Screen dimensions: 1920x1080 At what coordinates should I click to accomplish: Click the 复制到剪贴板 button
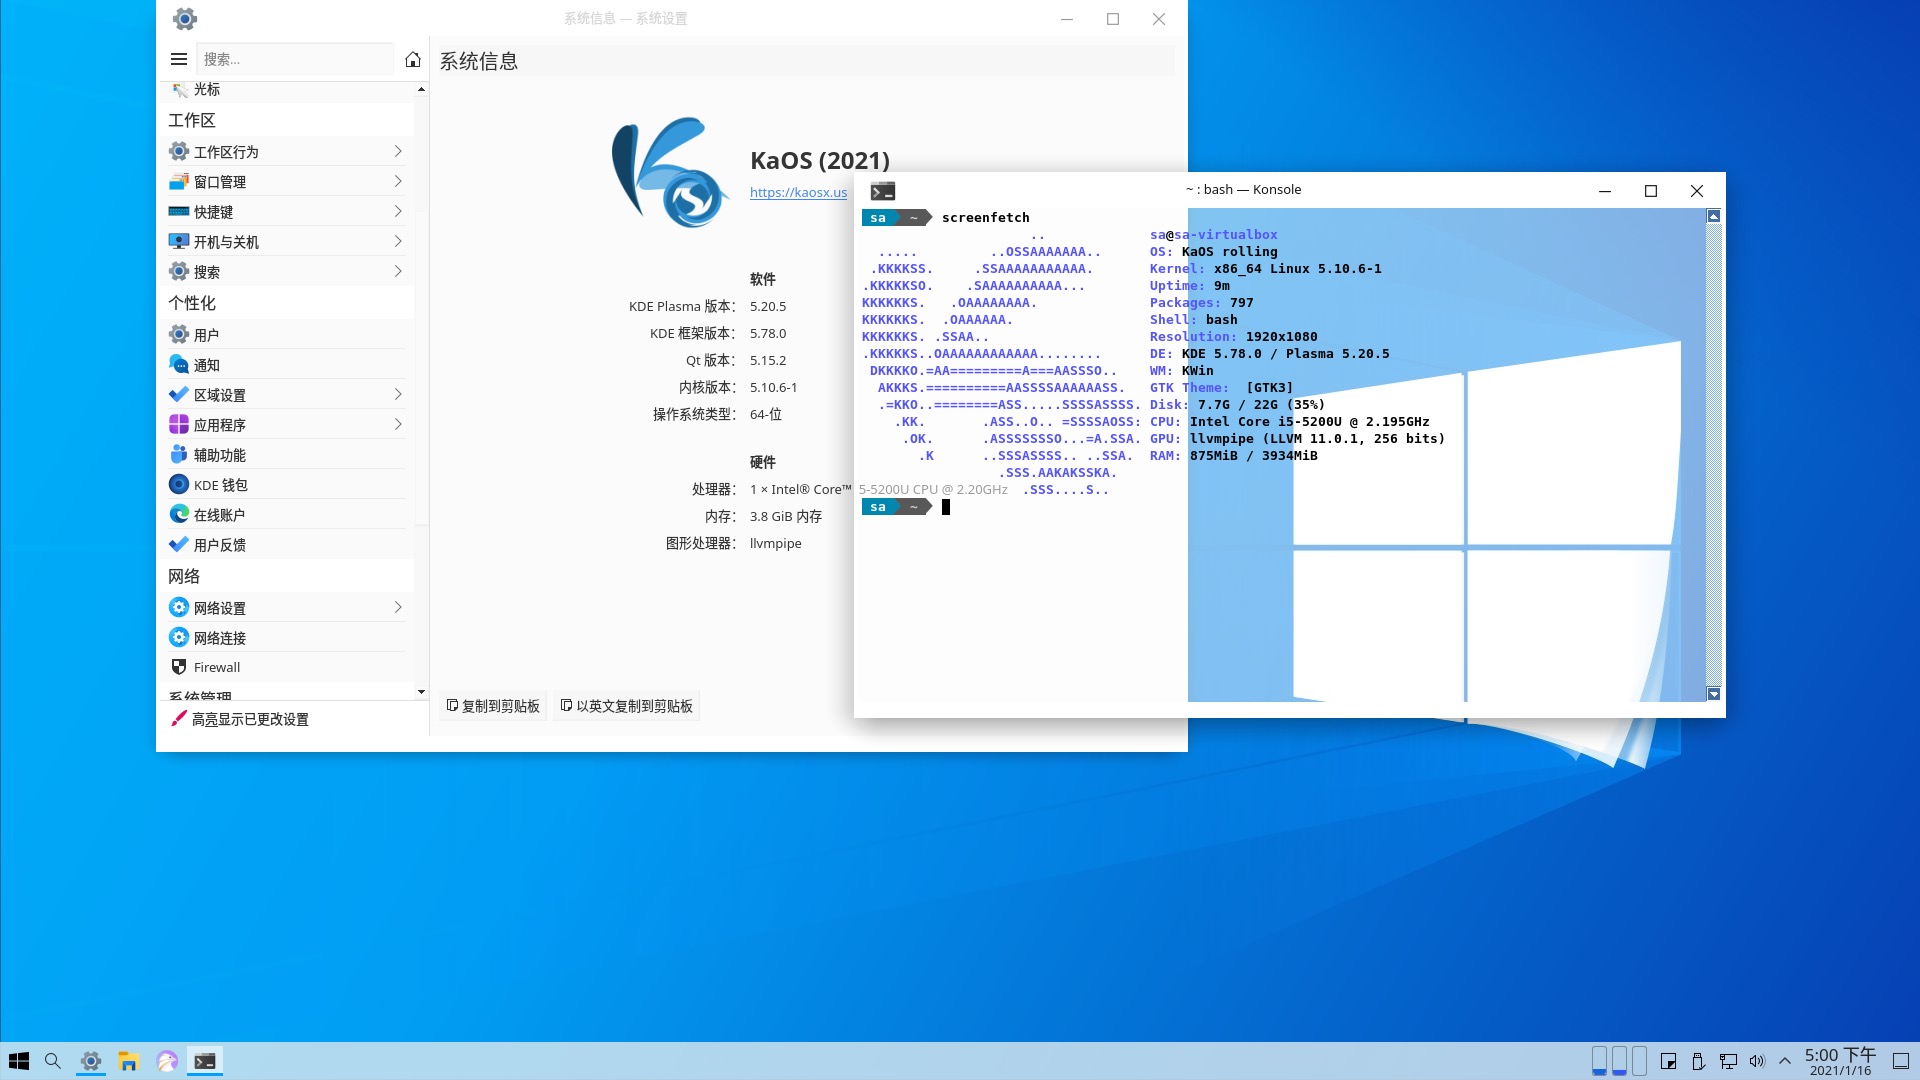click(x=493, y=706)
